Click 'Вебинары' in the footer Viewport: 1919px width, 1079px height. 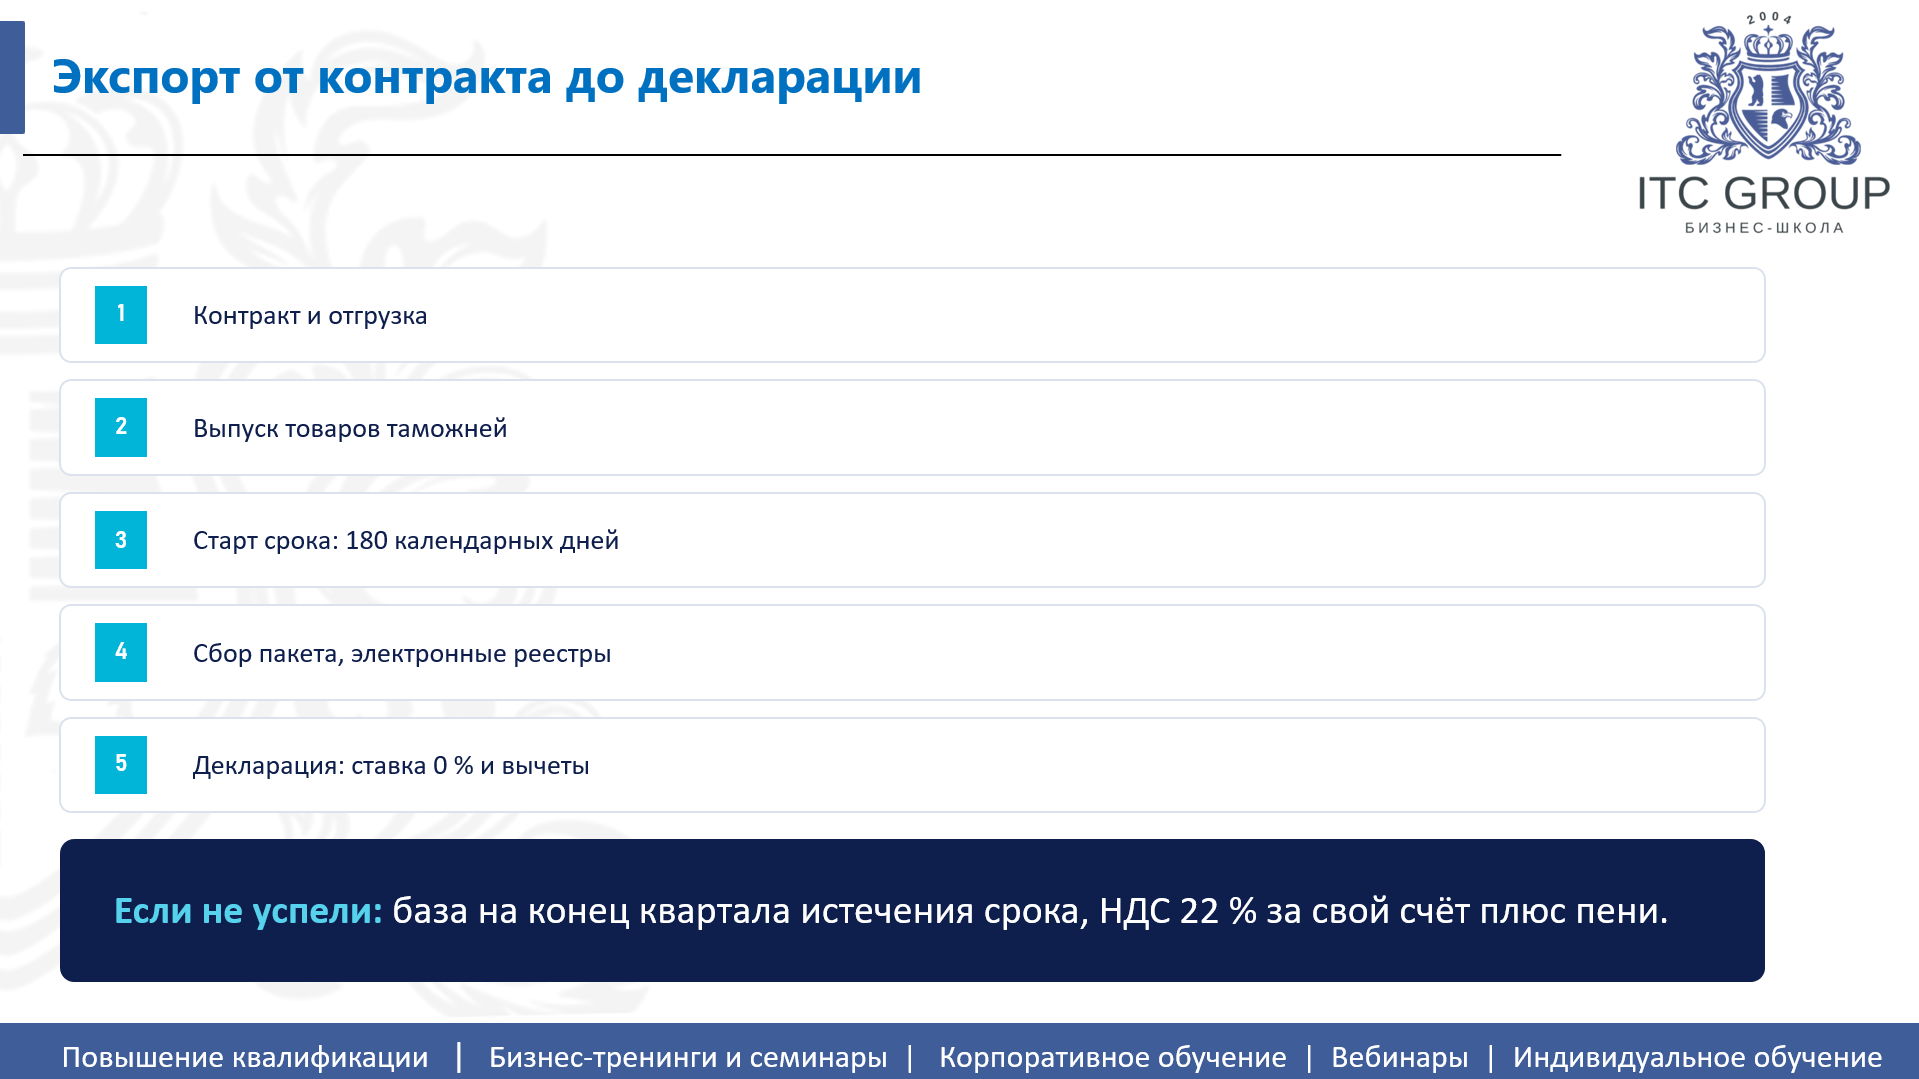(1400, 1057)
